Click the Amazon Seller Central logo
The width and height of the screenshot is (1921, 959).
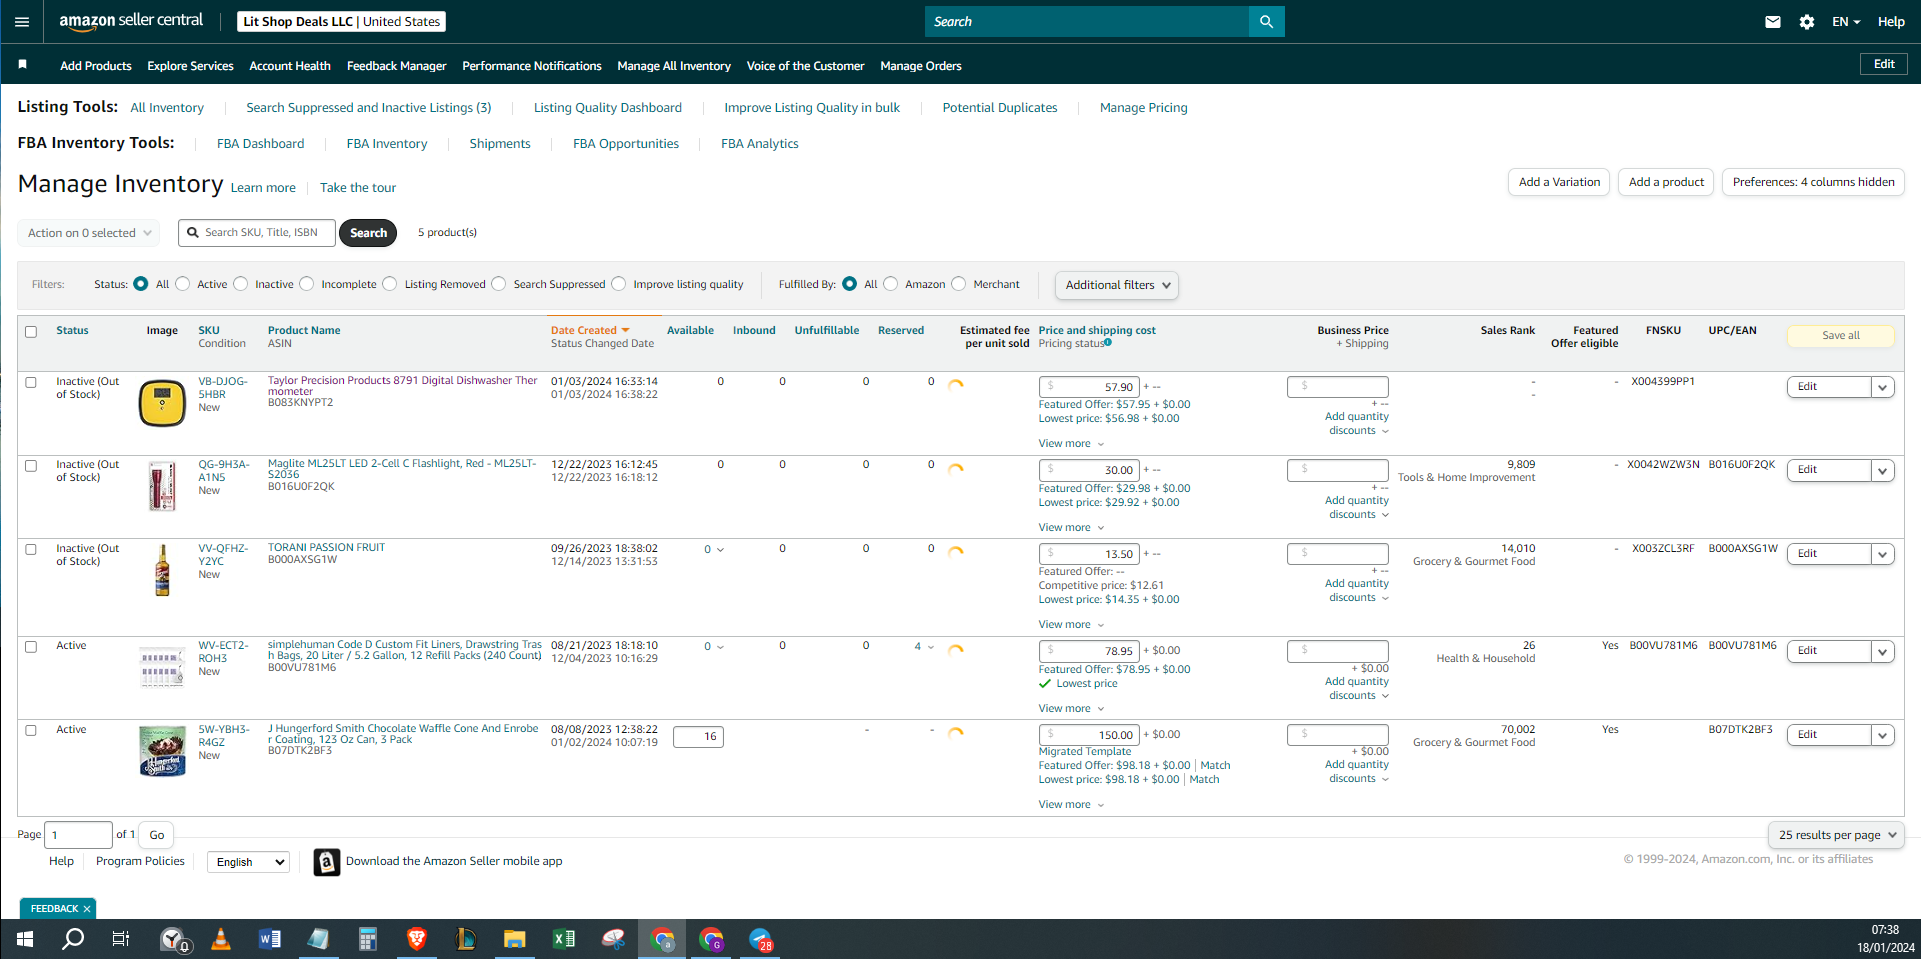click(x=131, y=21)
